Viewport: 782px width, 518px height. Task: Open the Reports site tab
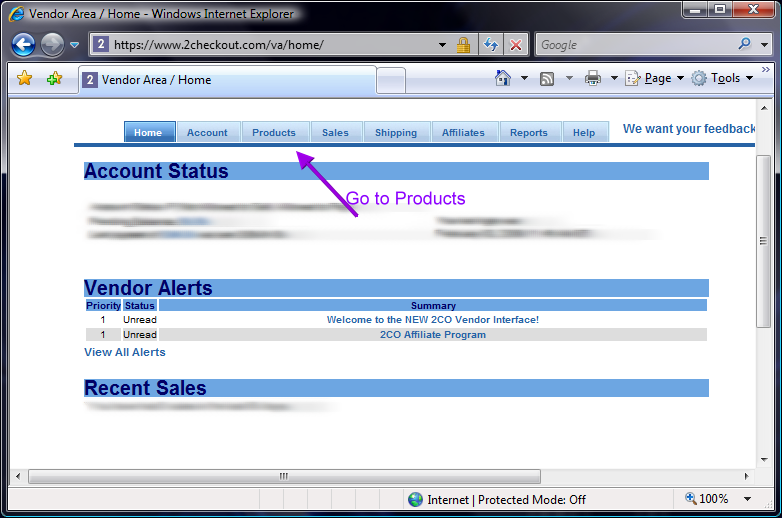[530, 132]
